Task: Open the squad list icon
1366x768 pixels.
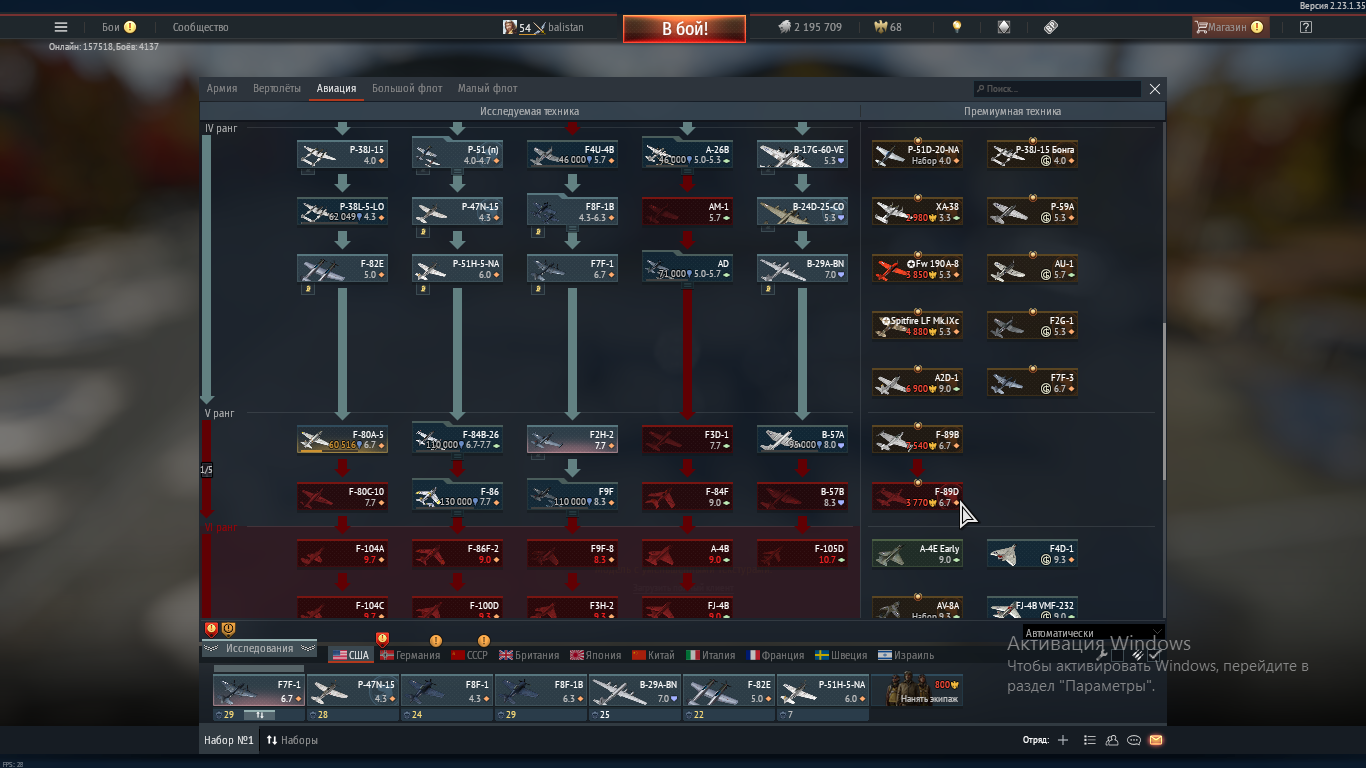Action: [x=1090, y=740]
